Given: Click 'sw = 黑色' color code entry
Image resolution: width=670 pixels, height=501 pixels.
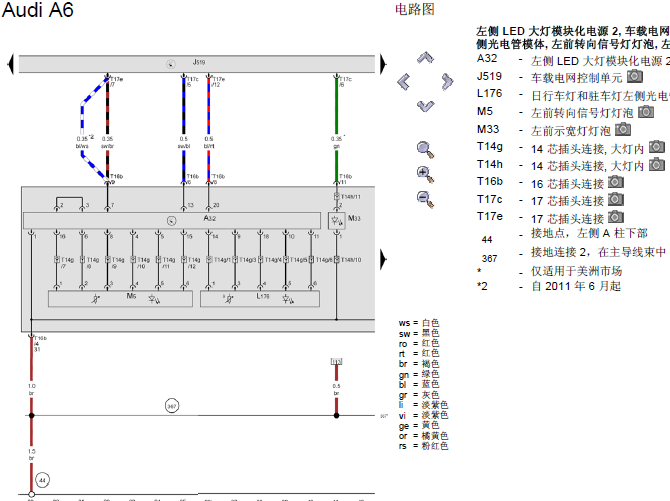Looking at the screenshot, I should pyautogui.click(x=419, y=333).
